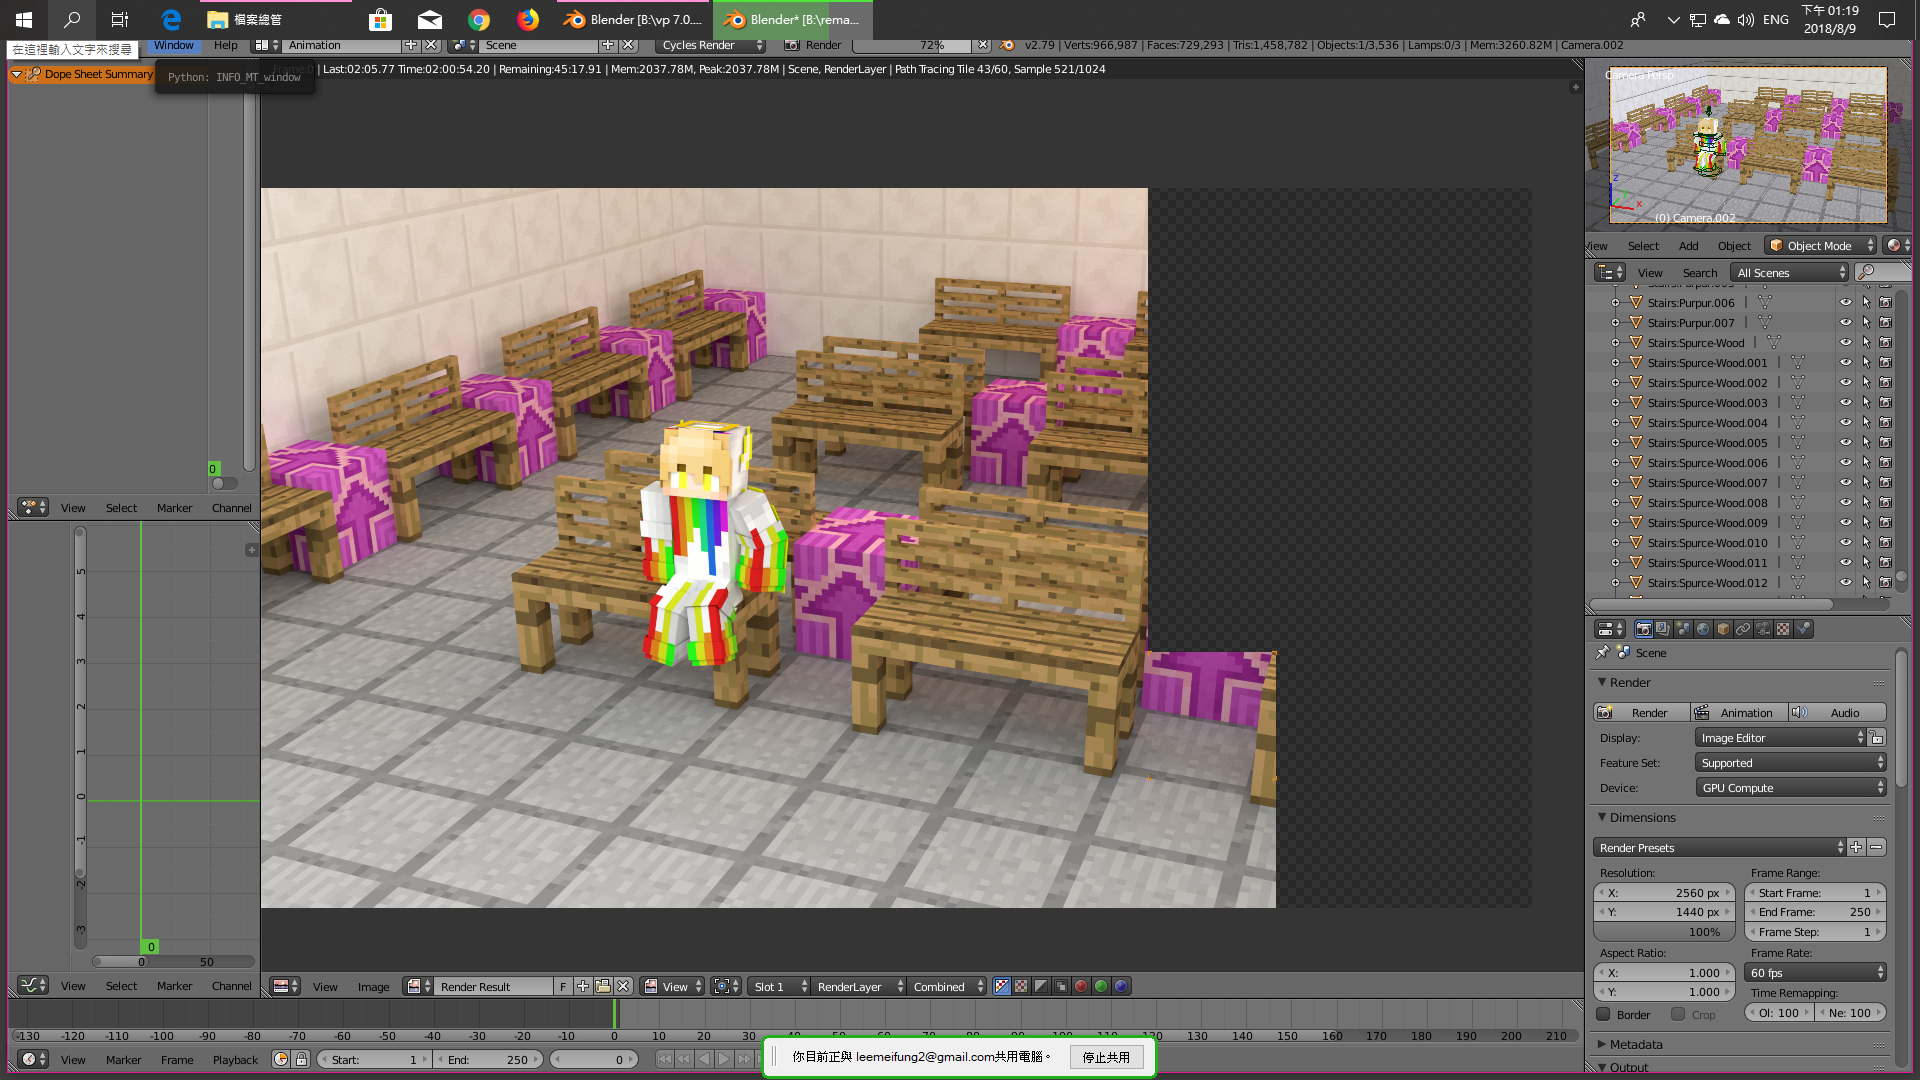Add a new scene
The image size is (1920, 1080).
[608, 45]
